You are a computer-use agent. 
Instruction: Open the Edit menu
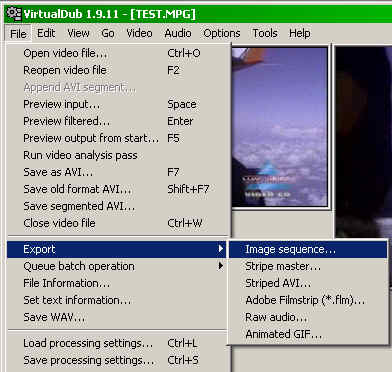pyautogui.click(x=46, y=33)
